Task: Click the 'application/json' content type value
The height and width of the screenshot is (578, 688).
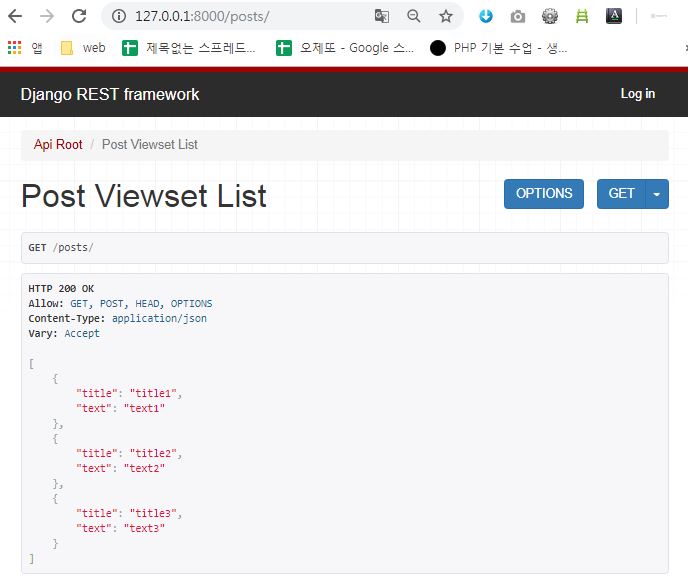Action: (x=159, y=318)
